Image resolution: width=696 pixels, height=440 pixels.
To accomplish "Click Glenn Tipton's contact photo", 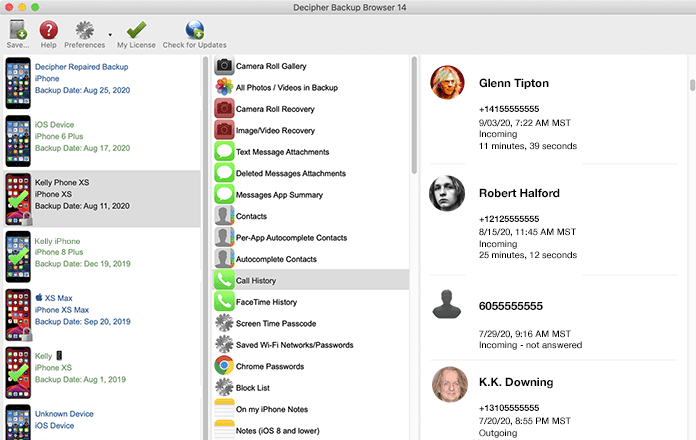I will (447, 83).
